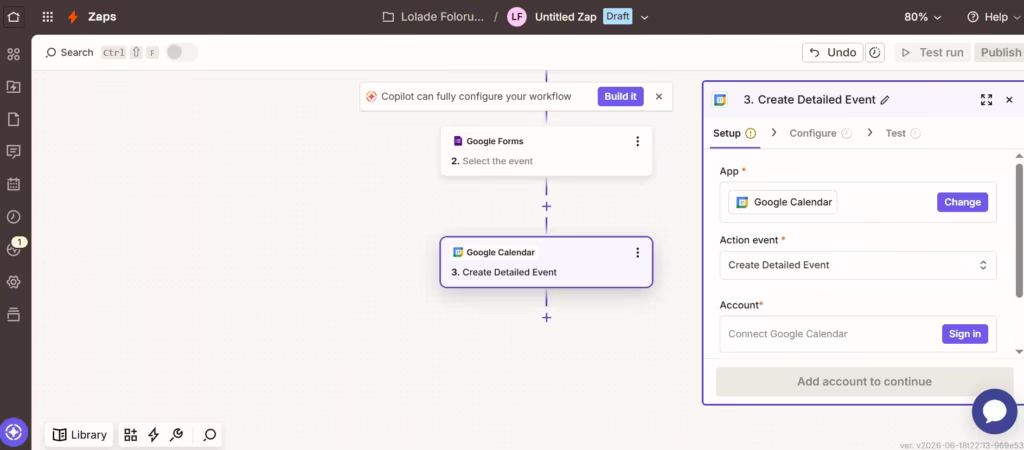Click the panel vertical scrollbar
The height and width of the screenshot is (450, 1024).
tap(1019, 230)
